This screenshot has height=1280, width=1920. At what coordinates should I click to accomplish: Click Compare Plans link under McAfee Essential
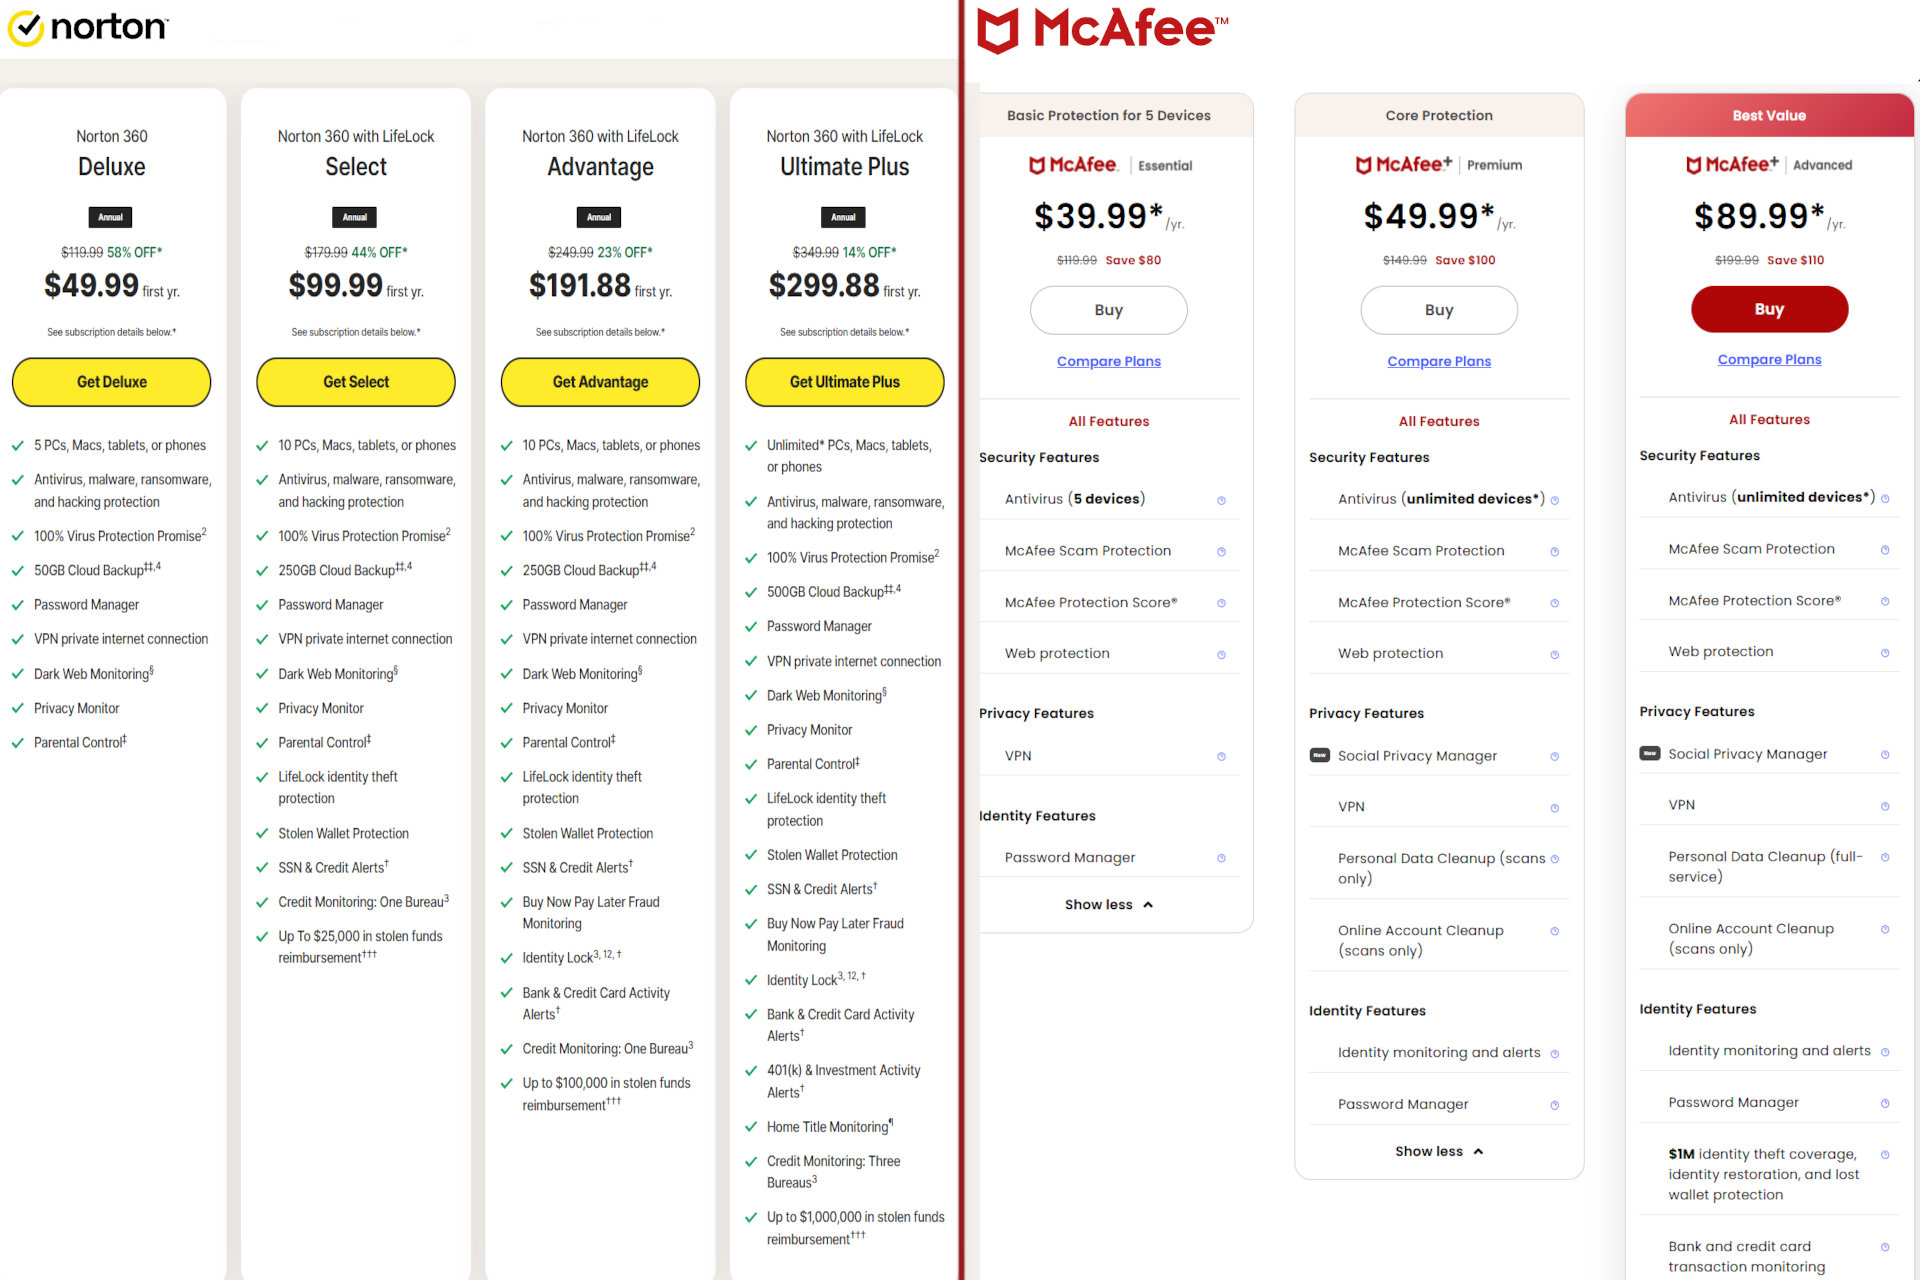(1109, 360)
